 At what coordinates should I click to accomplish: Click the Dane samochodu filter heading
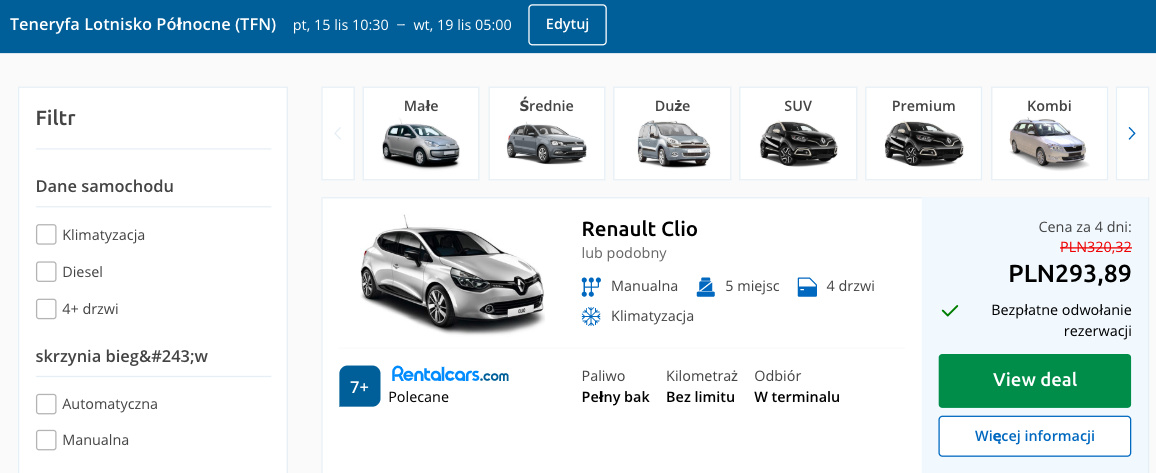point(105,186)
